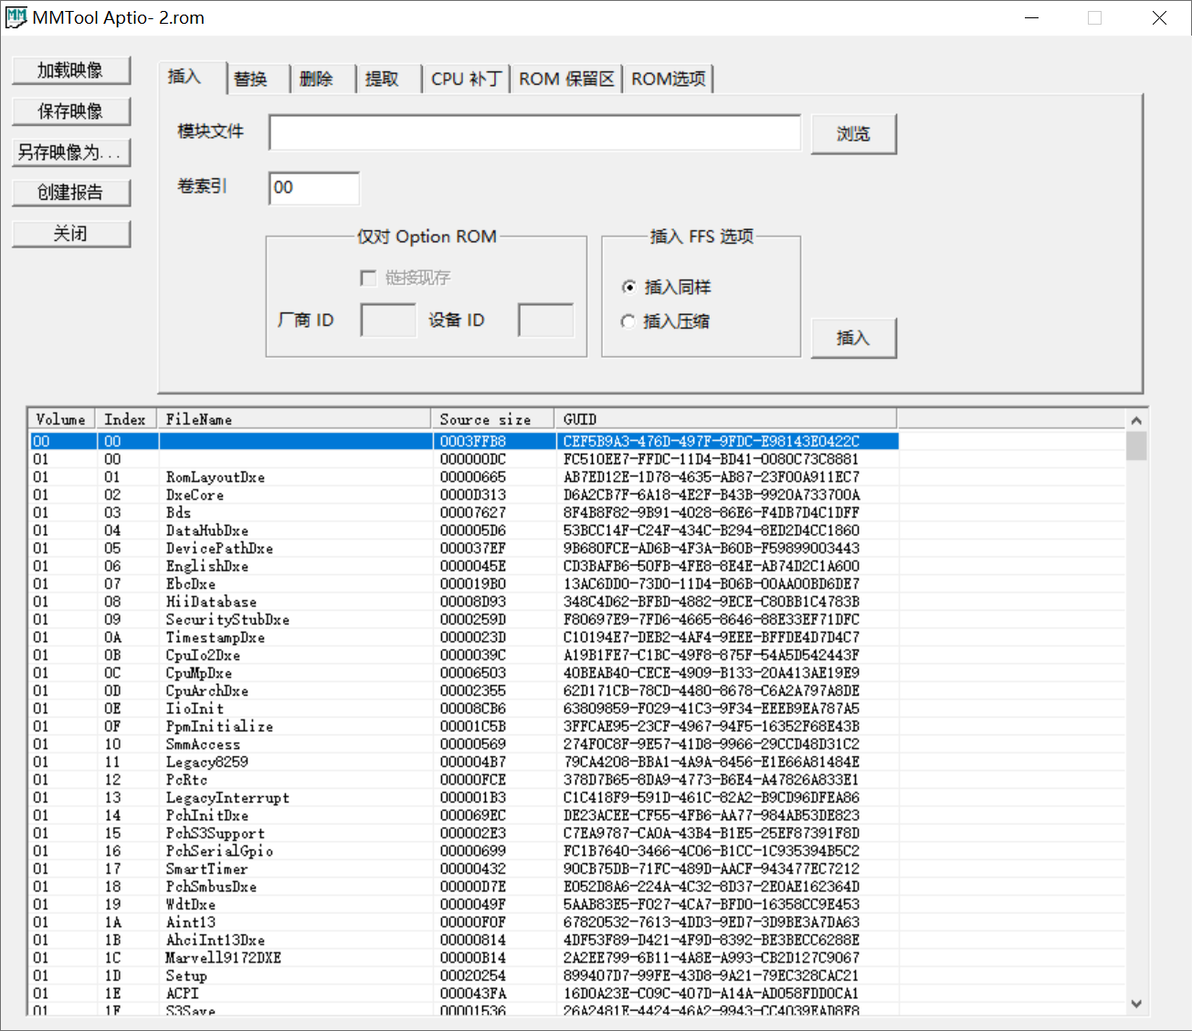Select the EbcDxe row
Viewport: 1192px width, 1031px height.
pos(464,584)
